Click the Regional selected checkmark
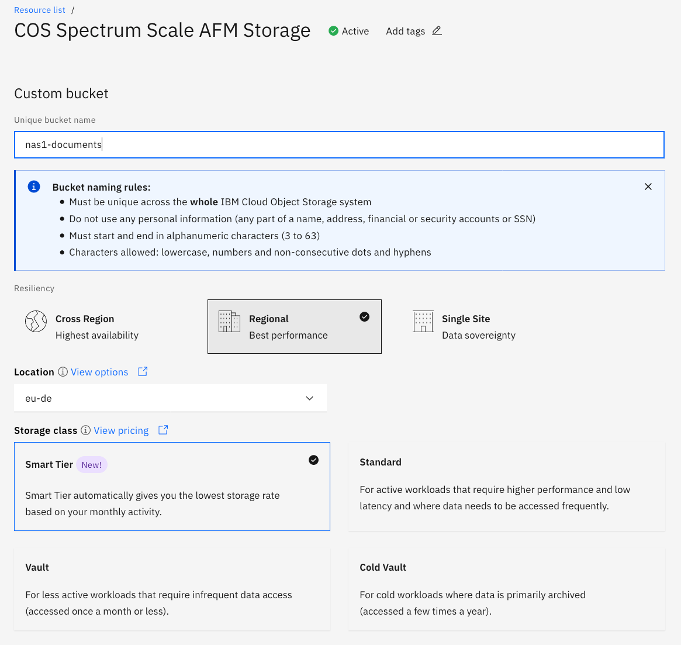682x646 pixels. 364,317
